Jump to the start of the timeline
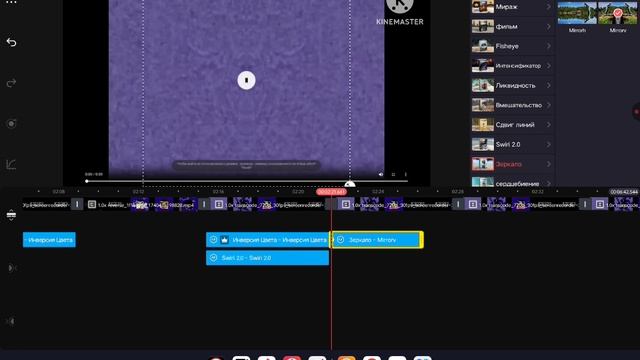Image resolution: width=640 pixels, height=360 pixels. 11,268
